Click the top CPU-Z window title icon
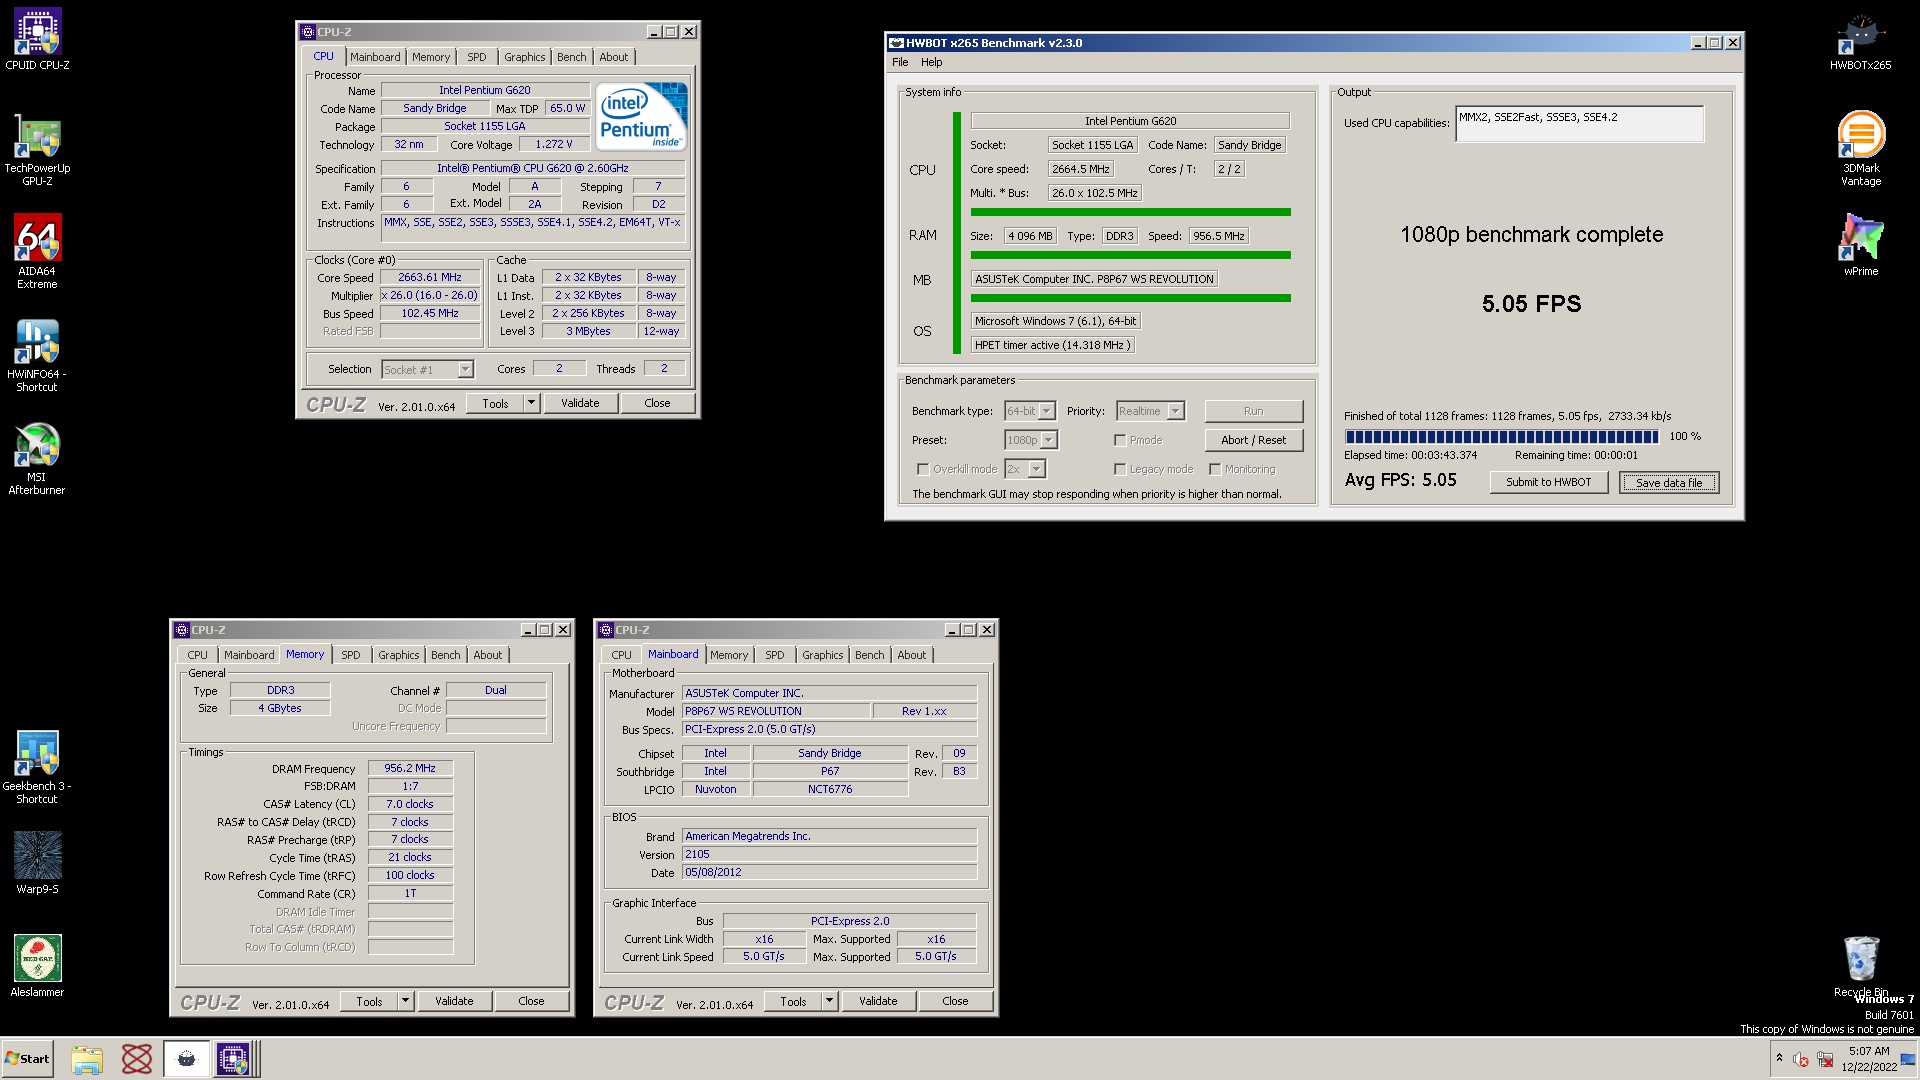 pyautogui.click(x=308, y=32)
